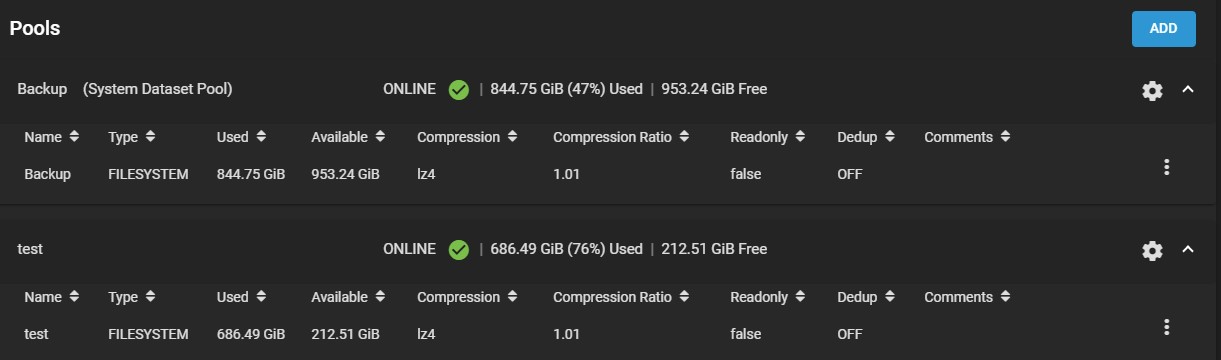This screenshot has width=1221, height=360.
Task: Sort Backup pool by Type column header
Action: pos(132,137)
